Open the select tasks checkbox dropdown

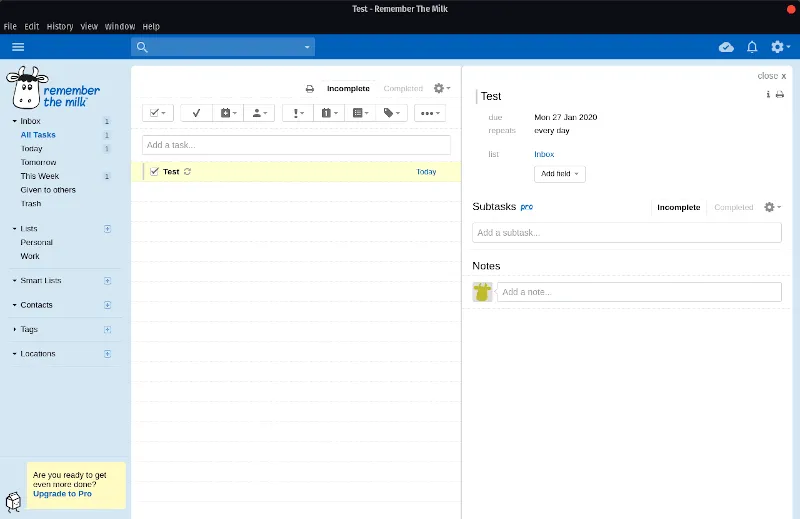point(158,113)
